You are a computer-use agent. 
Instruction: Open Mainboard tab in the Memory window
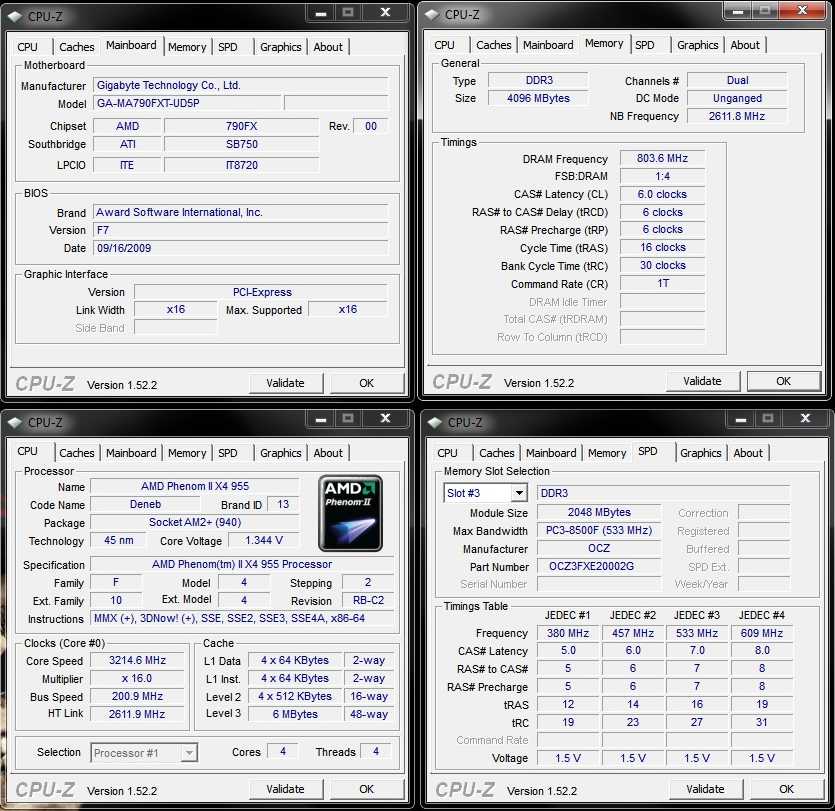(x=548, y=45)
